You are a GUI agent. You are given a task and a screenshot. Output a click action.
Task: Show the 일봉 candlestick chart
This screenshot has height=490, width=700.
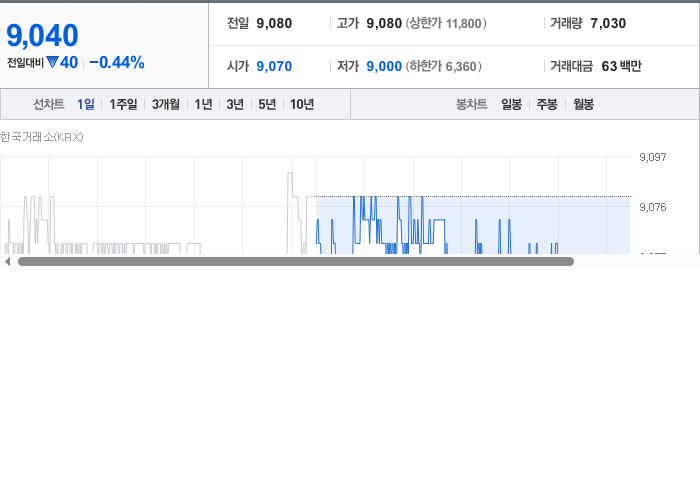[512, 104]
